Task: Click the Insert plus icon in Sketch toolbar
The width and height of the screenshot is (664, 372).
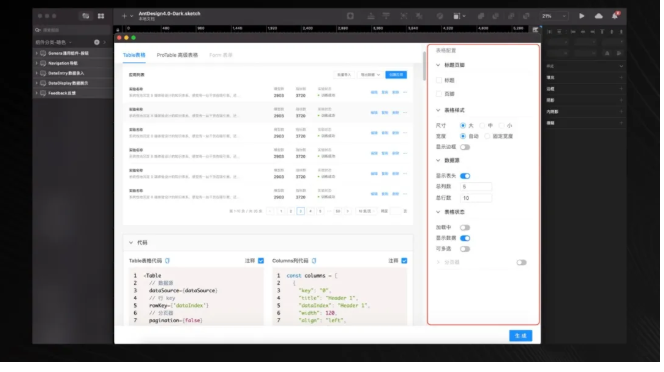Action: 124,16
